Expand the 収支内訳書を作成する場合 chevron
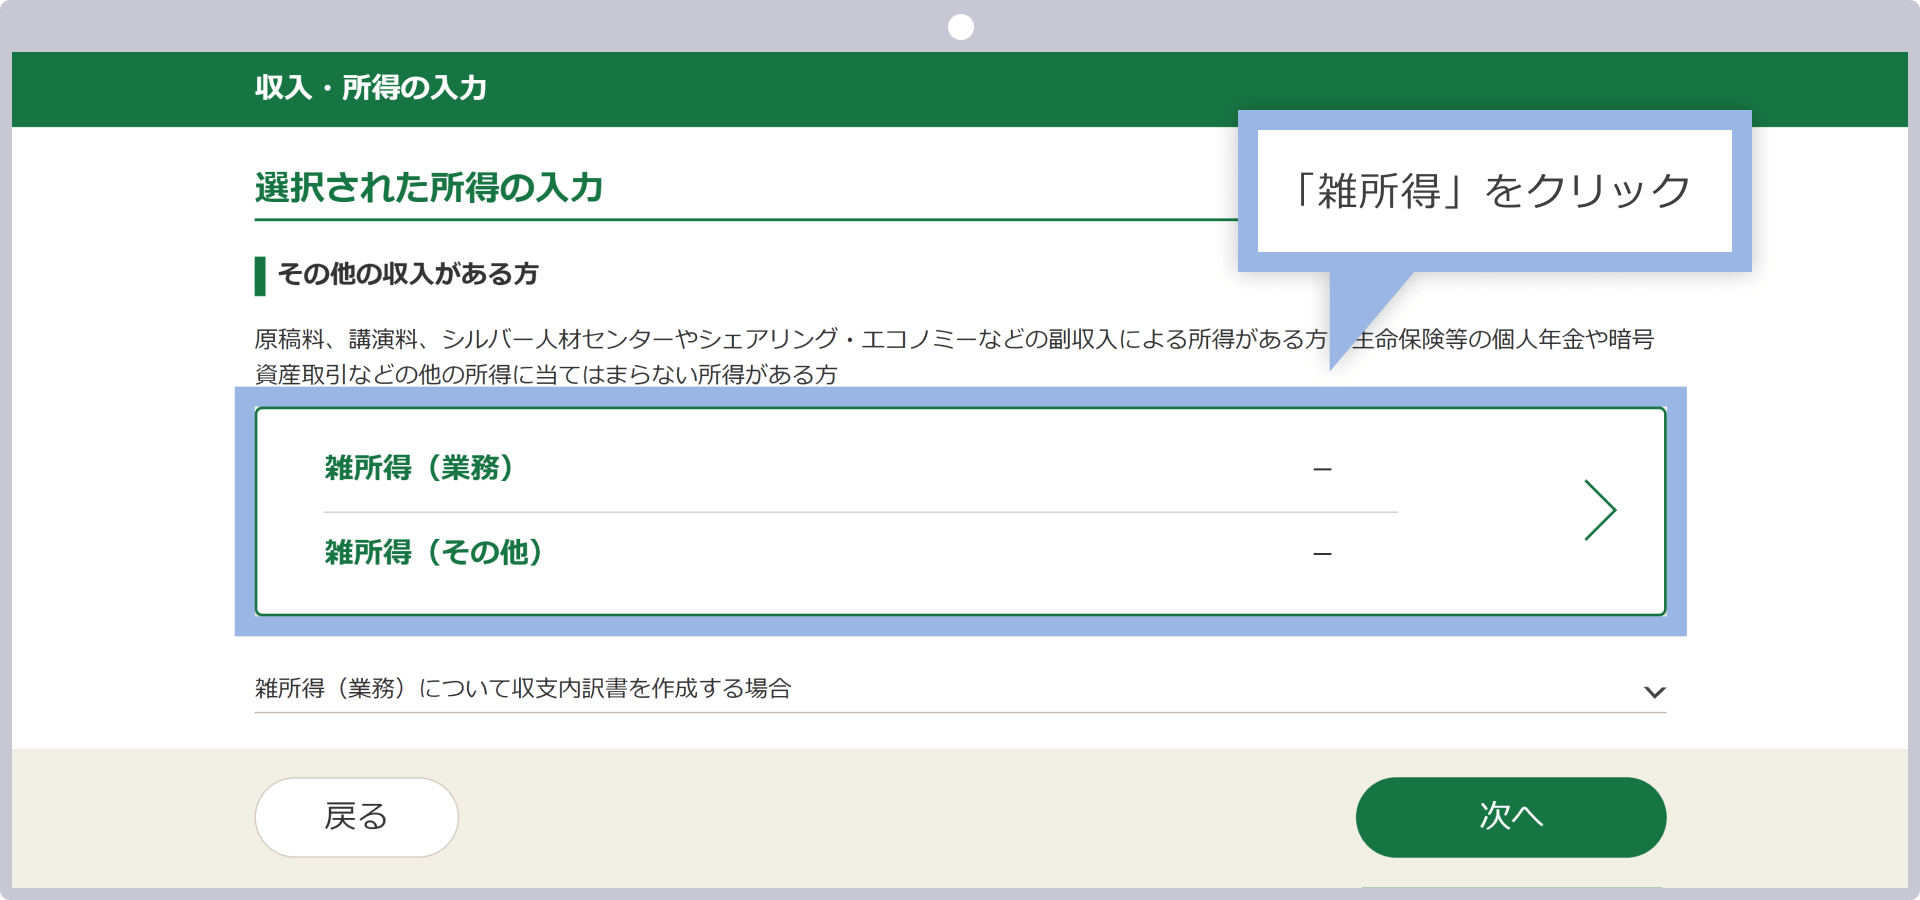Image resolution: width=1920 pixels, height=900 pixels. point(1654,692)
